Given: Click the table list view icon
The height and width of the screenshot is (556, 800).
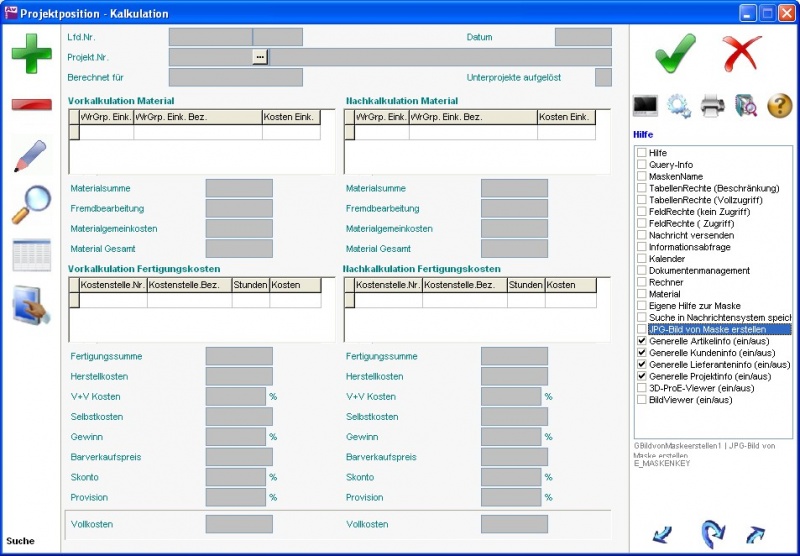Looking at the screenshot, I should pyautogui.click(x=31, y=255).
